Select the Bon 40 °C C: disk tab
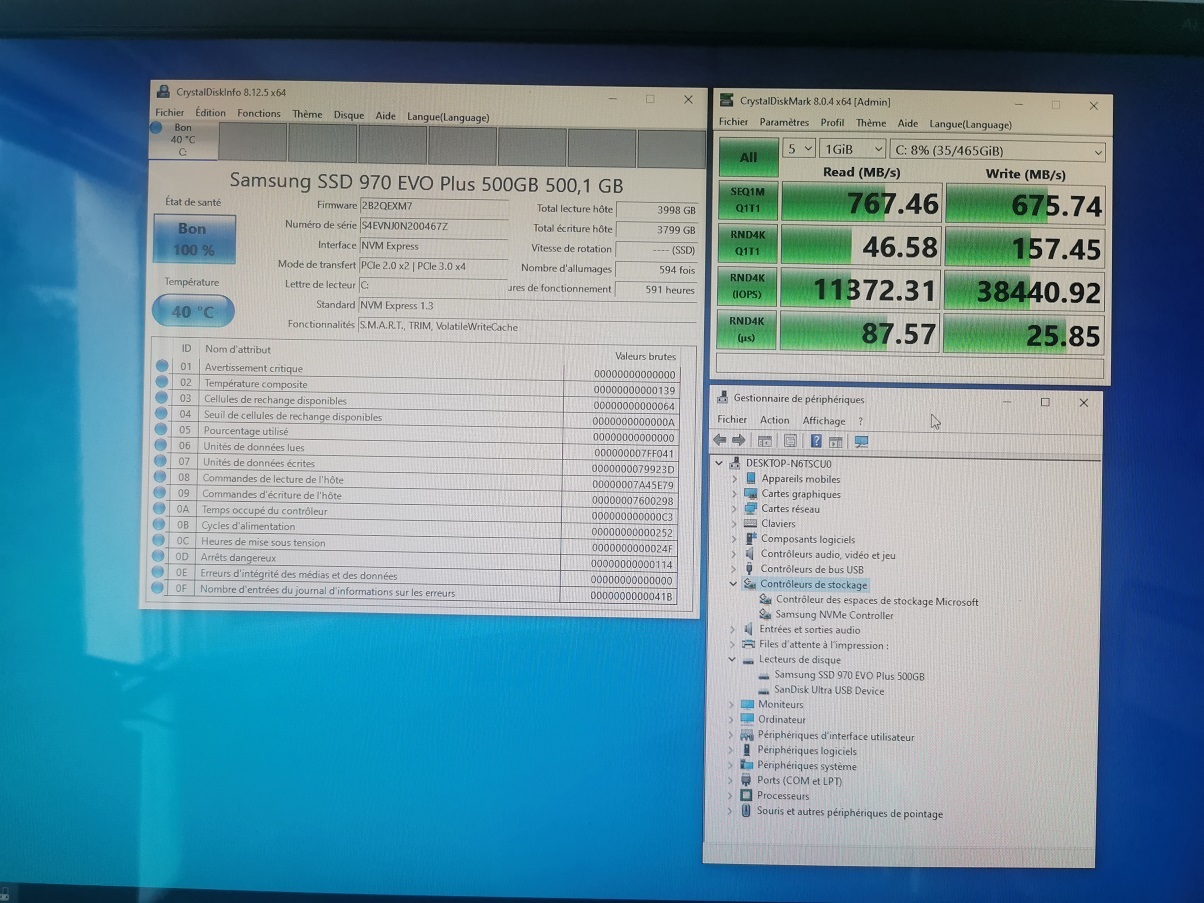Viewport: 1204px width, 903px height. 182,140
